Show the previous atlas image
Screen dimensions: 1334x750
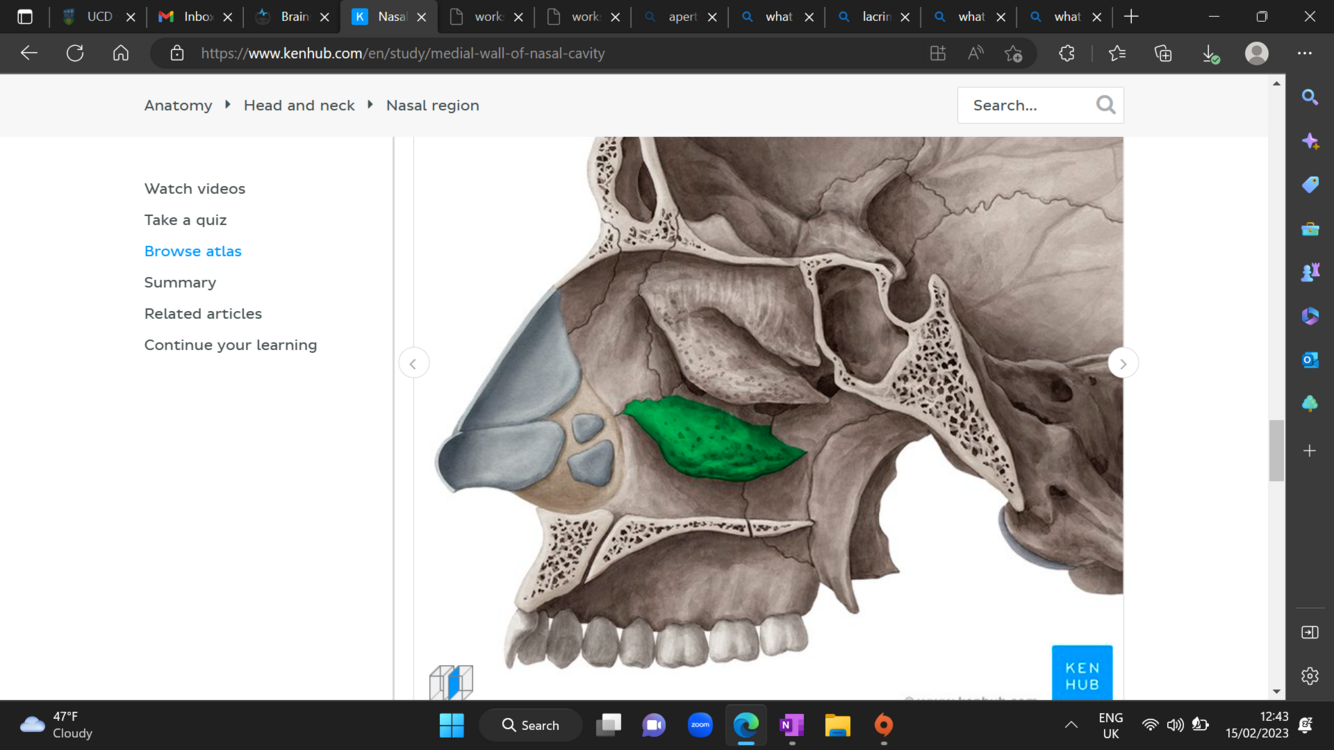point(413,364)
